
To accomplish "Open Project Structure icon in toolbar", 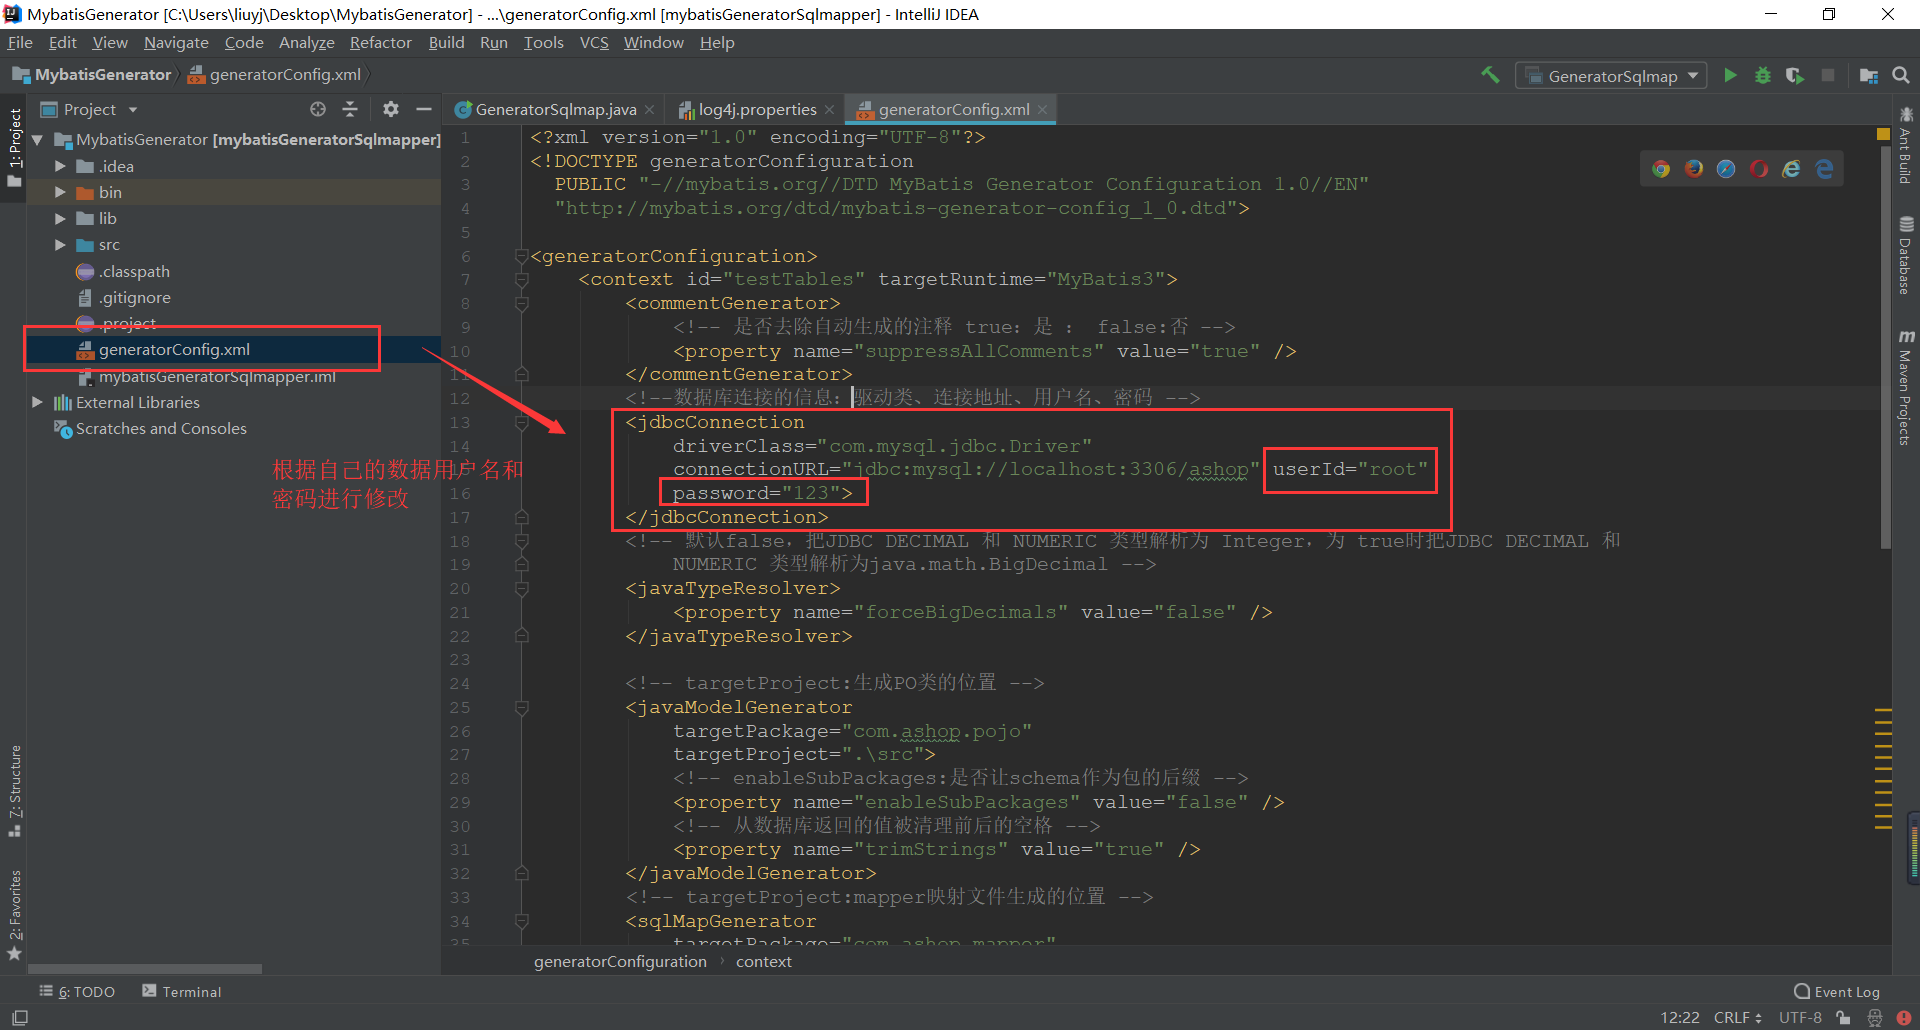I will 1868,75.
